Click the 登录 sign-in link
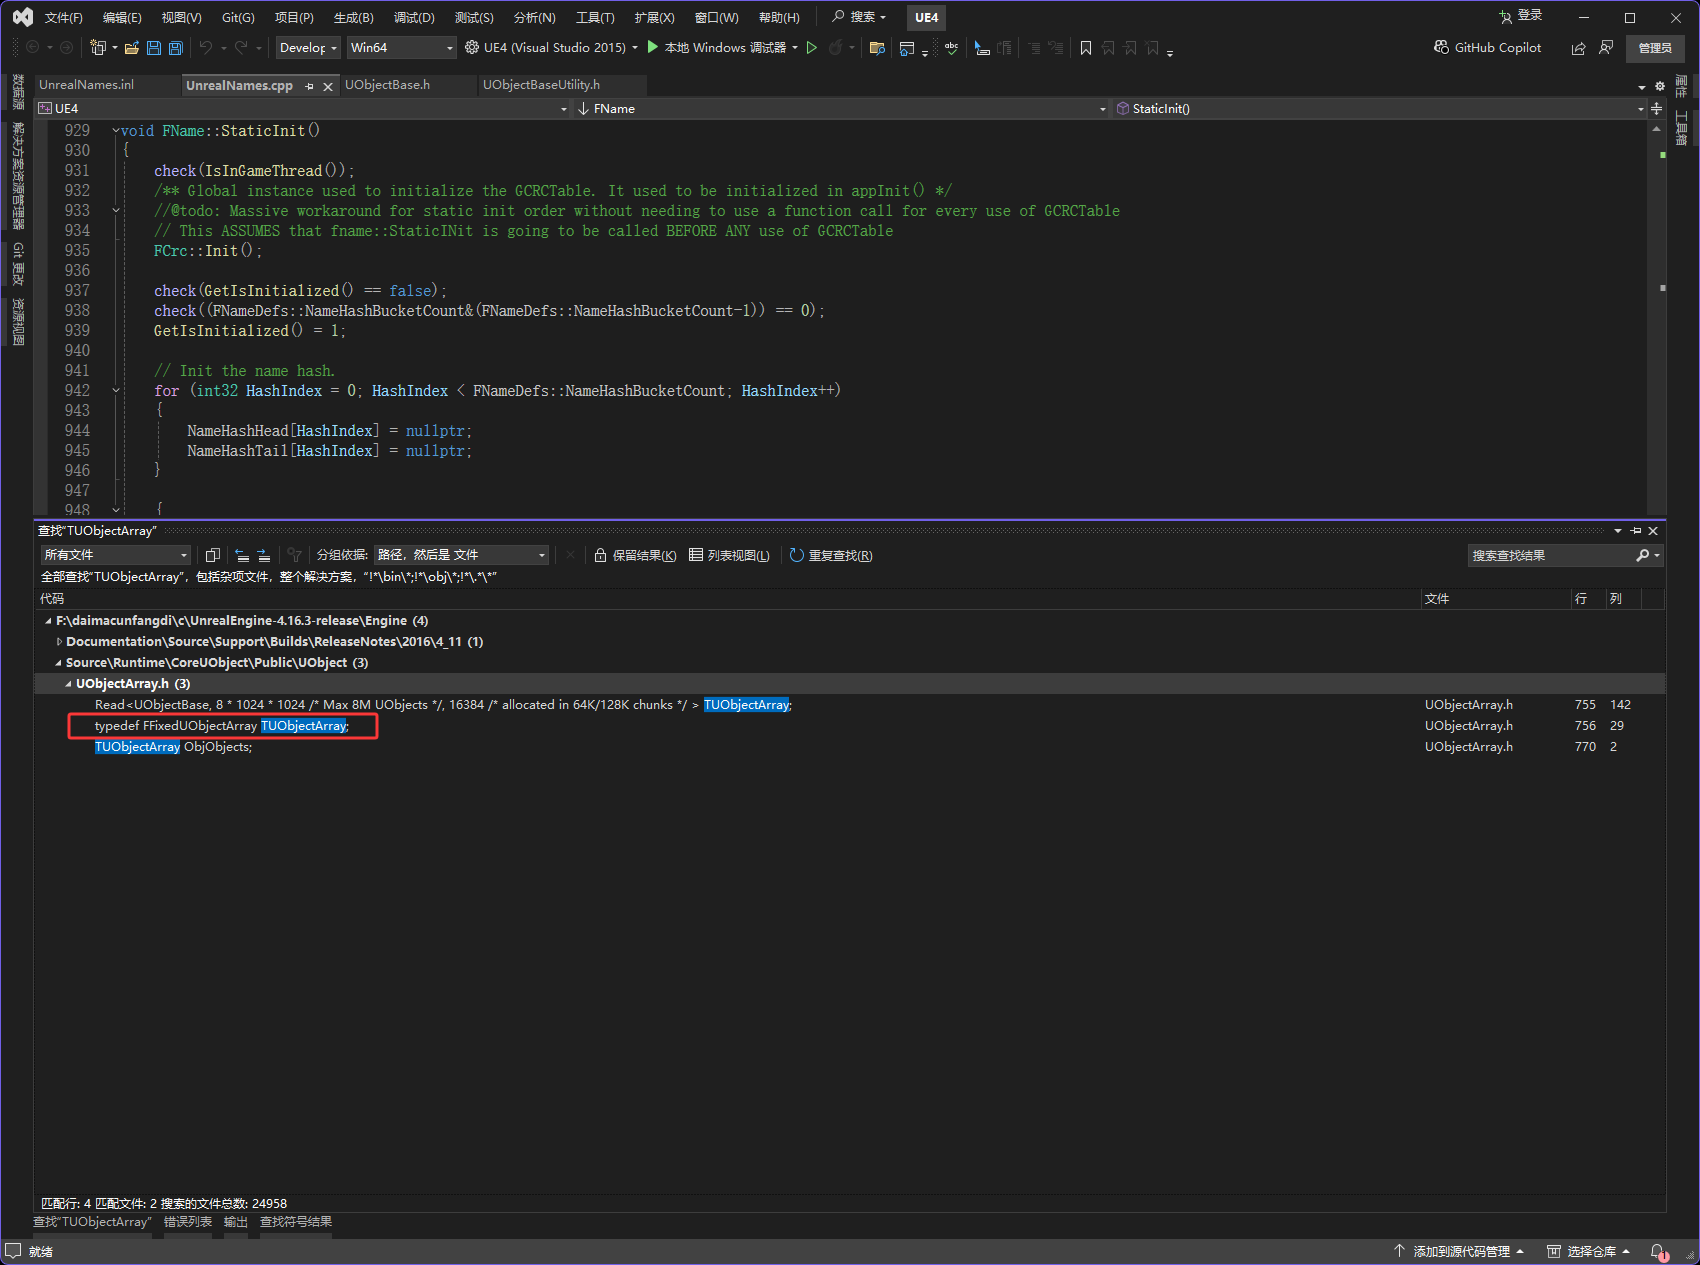This screenshot has height=1265, width=1700. tap(1521, 16)
